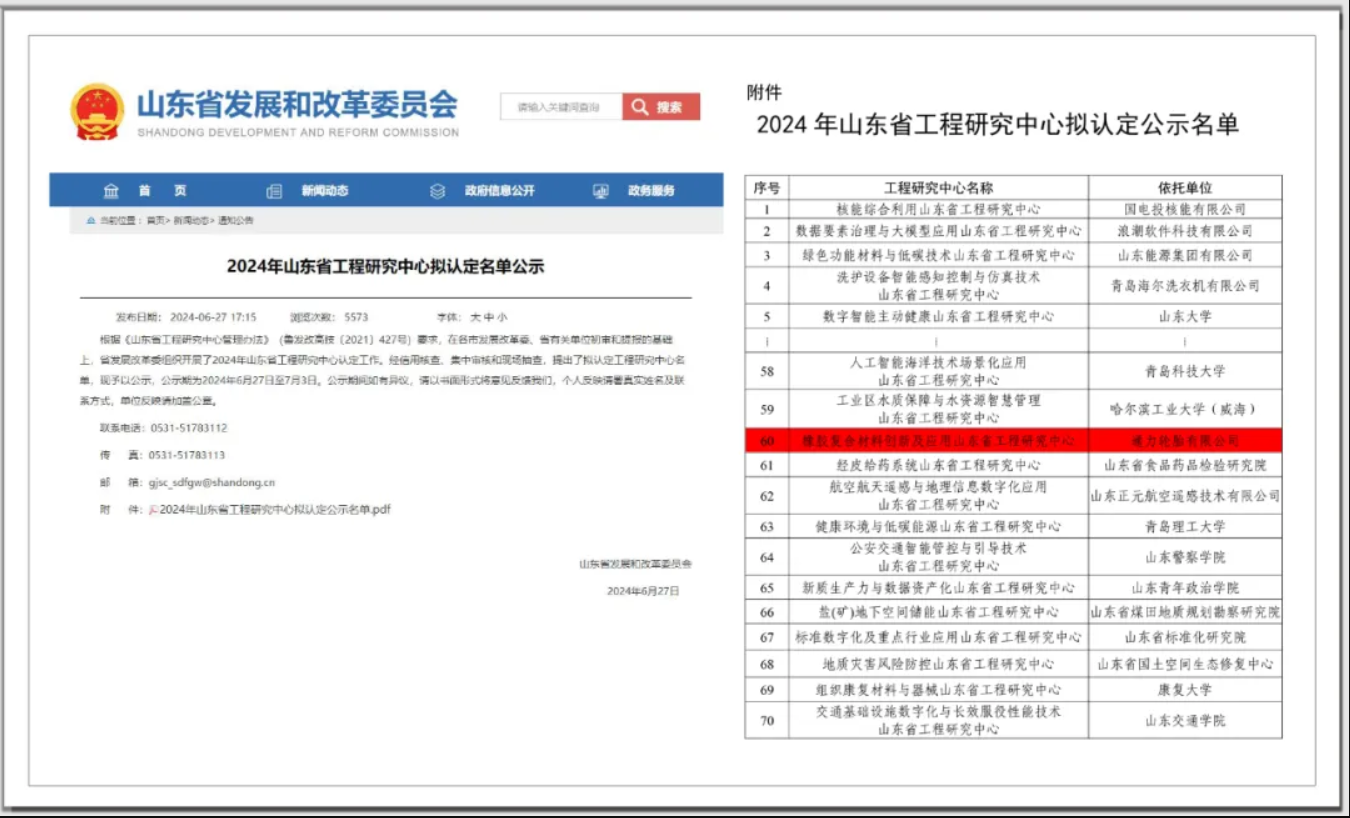The height and width of the screenshot is (818, 1350).
Task: Set font size to 大
Action: pyautogui.click(x=475, y=317)
